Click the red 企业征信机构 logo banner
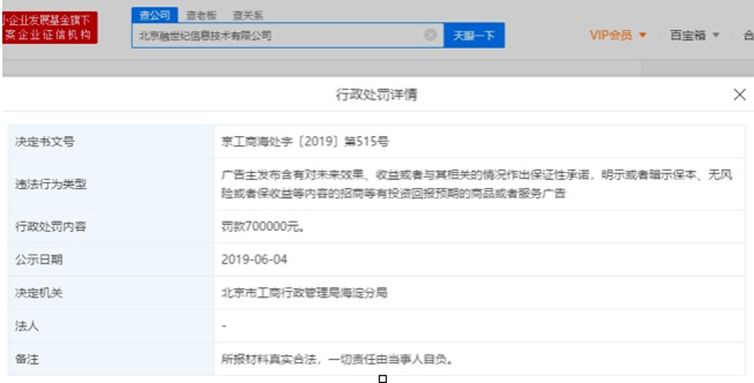The image size is (754, 383). (50, 27)
